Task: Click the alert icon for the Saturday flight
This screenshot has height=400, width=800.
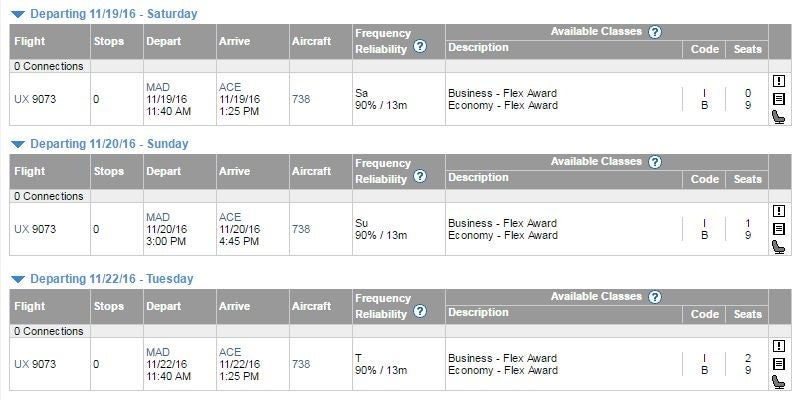Action: (779, 81)
